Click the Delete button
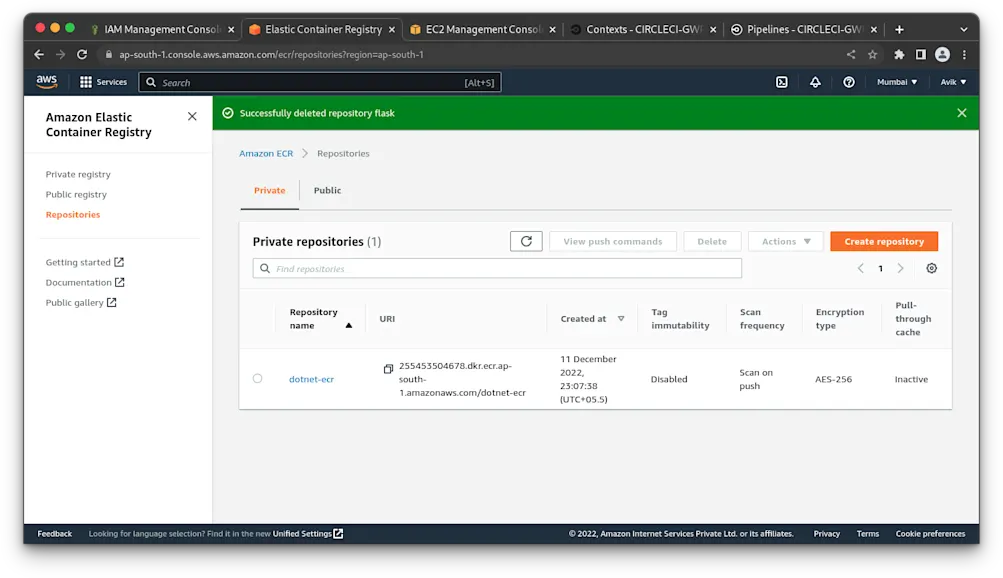Image resolution: width=1003 pixels, height=578 pixels. click(712, 241)
